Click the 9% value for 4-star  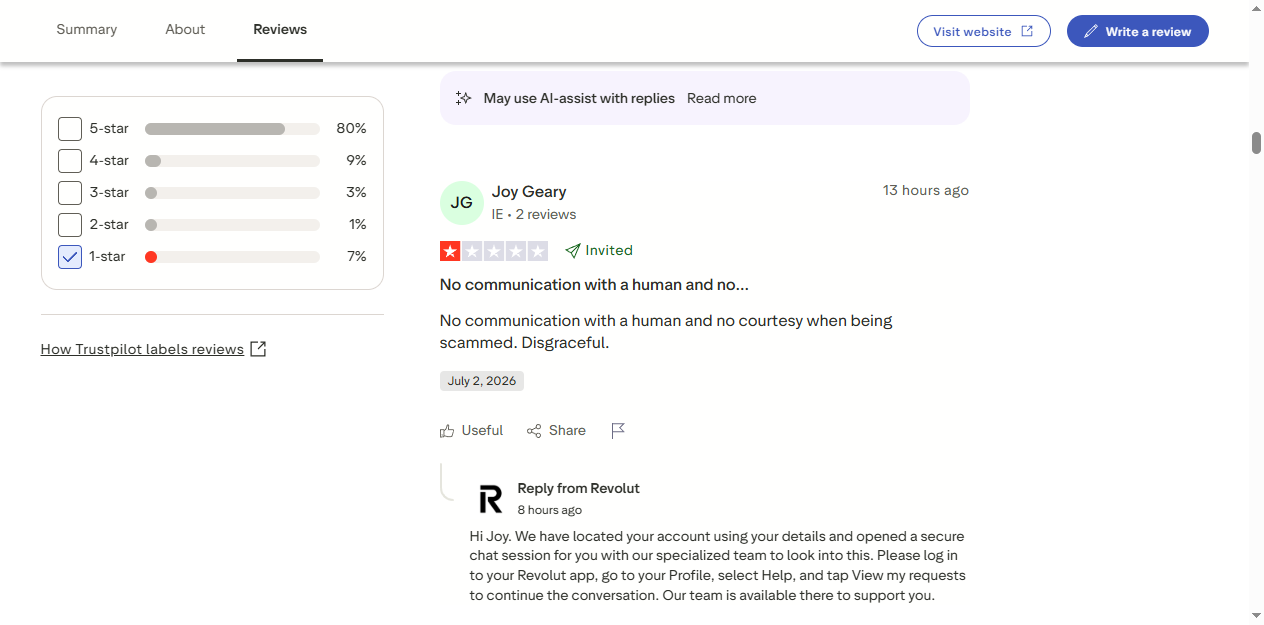click(x=356, y=161)
